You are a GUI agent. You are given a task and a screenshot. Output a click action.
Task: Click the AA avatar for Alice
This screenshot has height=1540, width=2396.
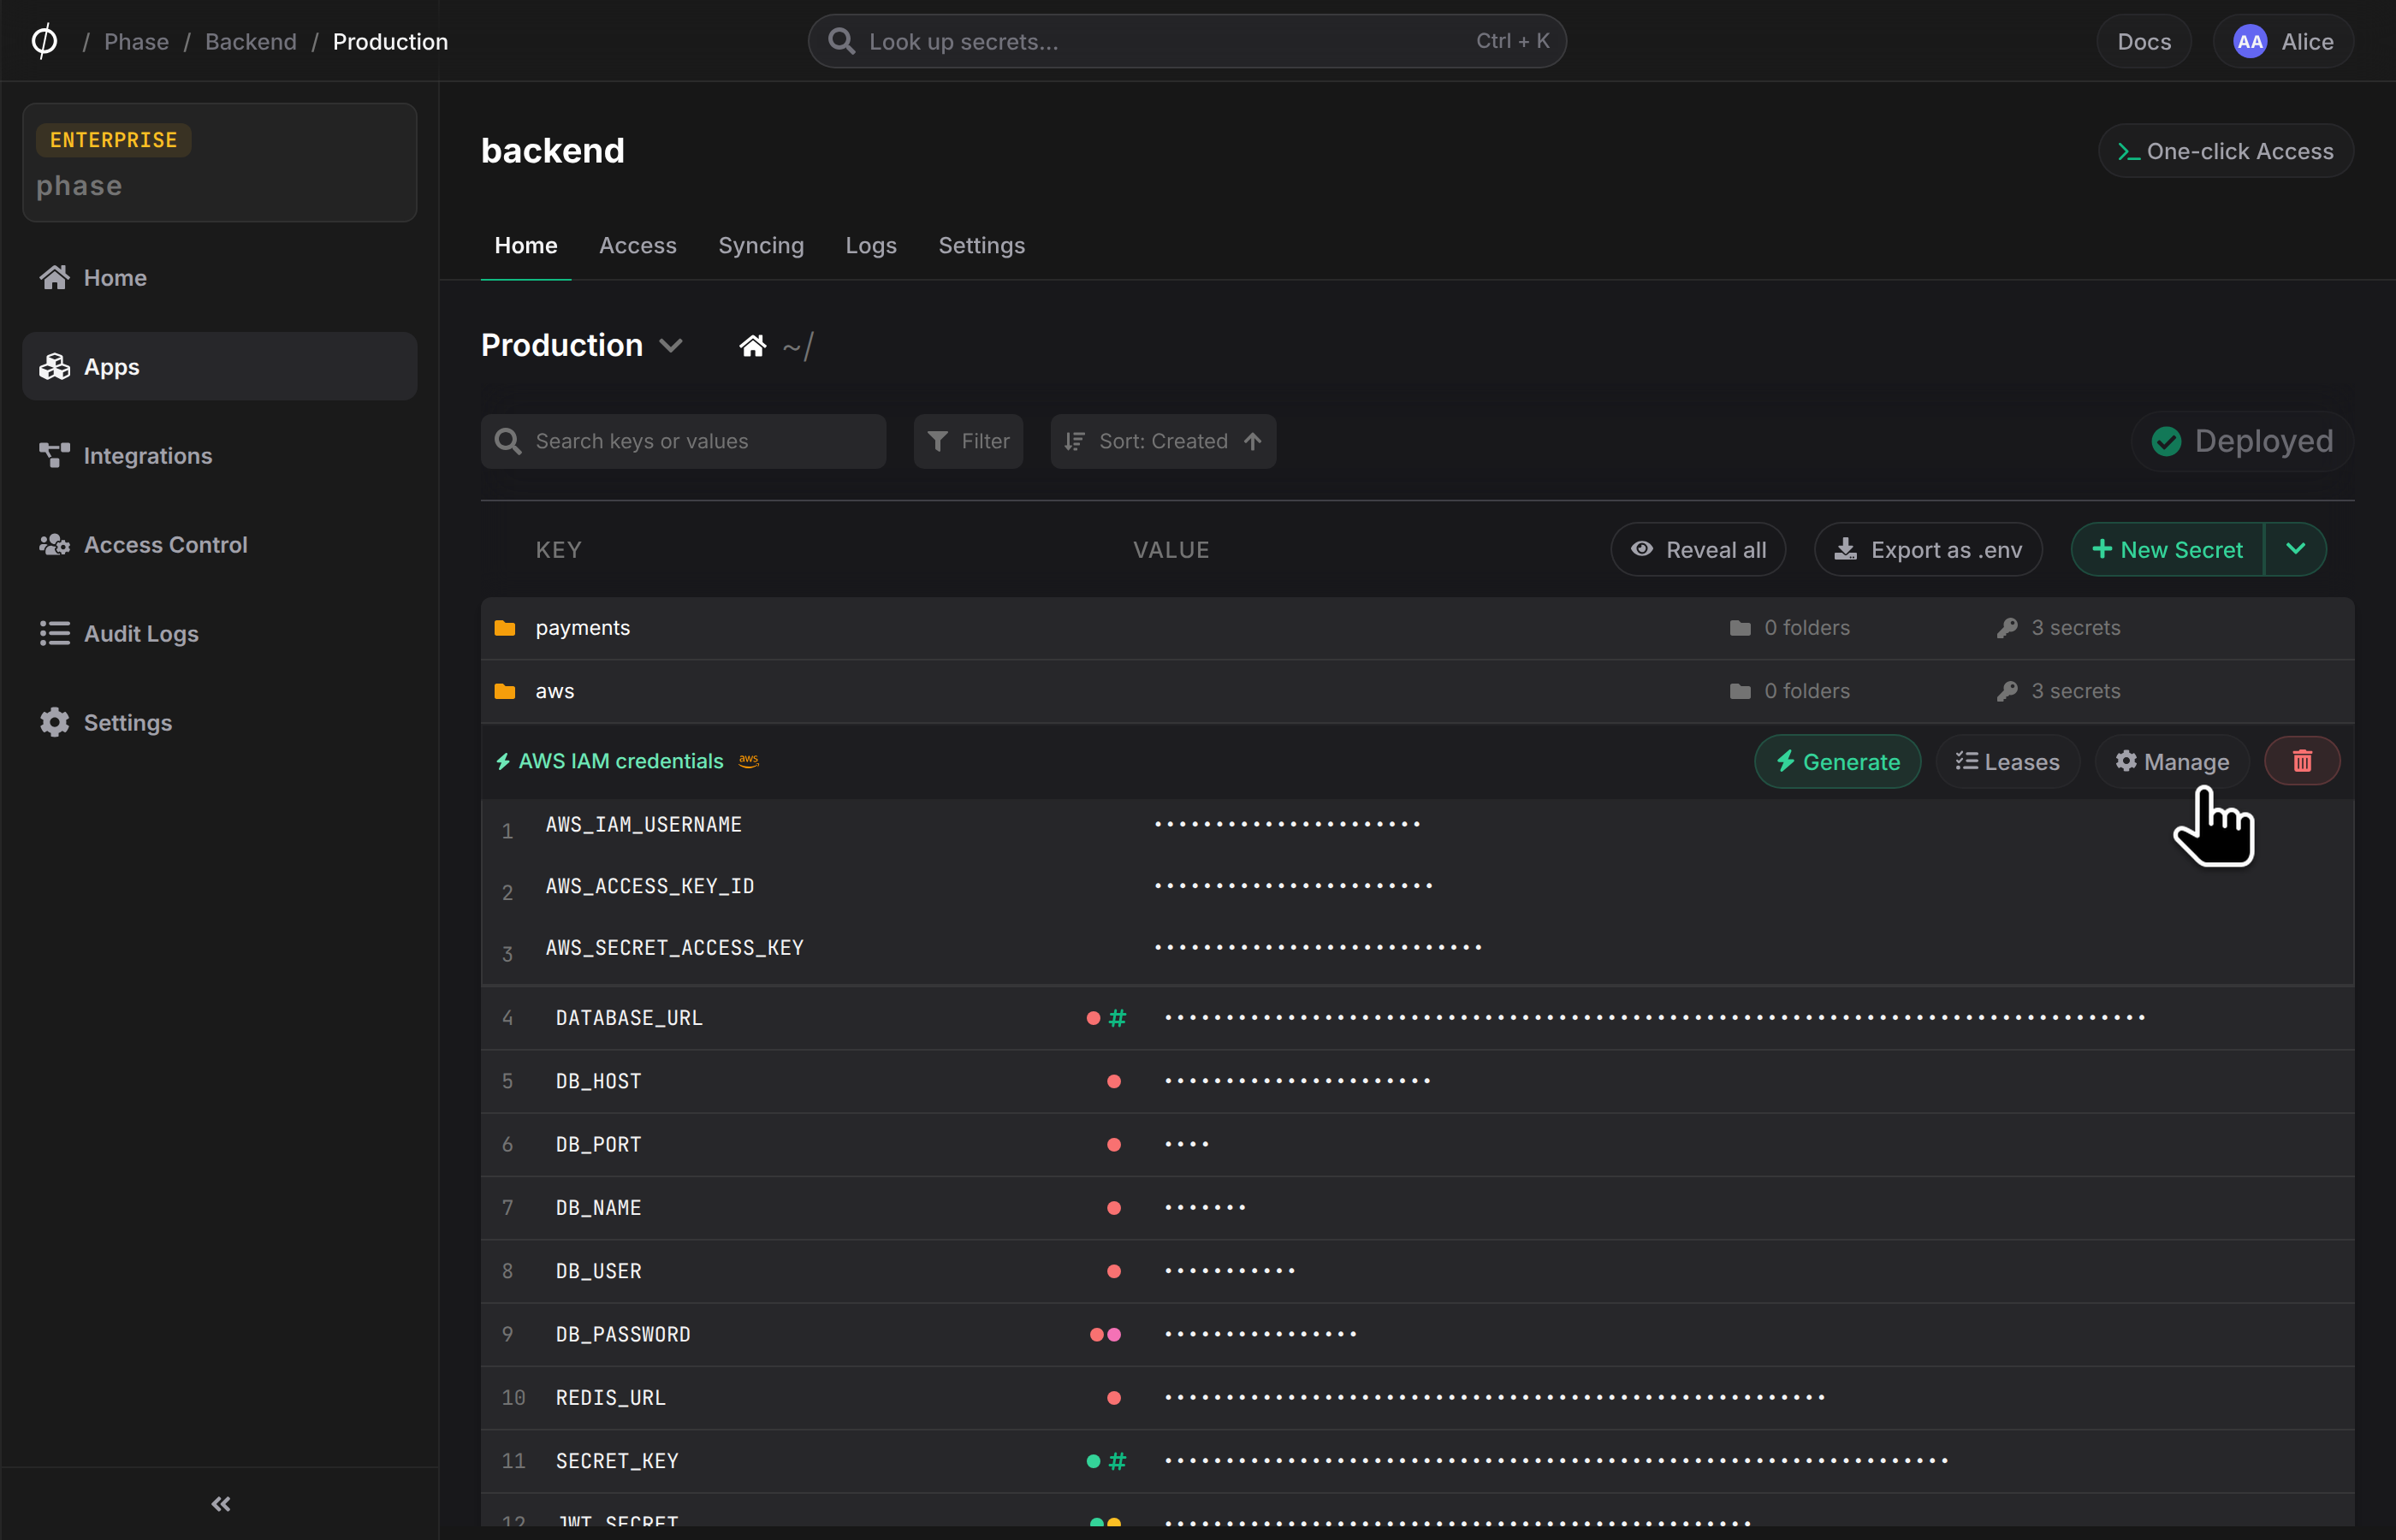click(2249, 42)
